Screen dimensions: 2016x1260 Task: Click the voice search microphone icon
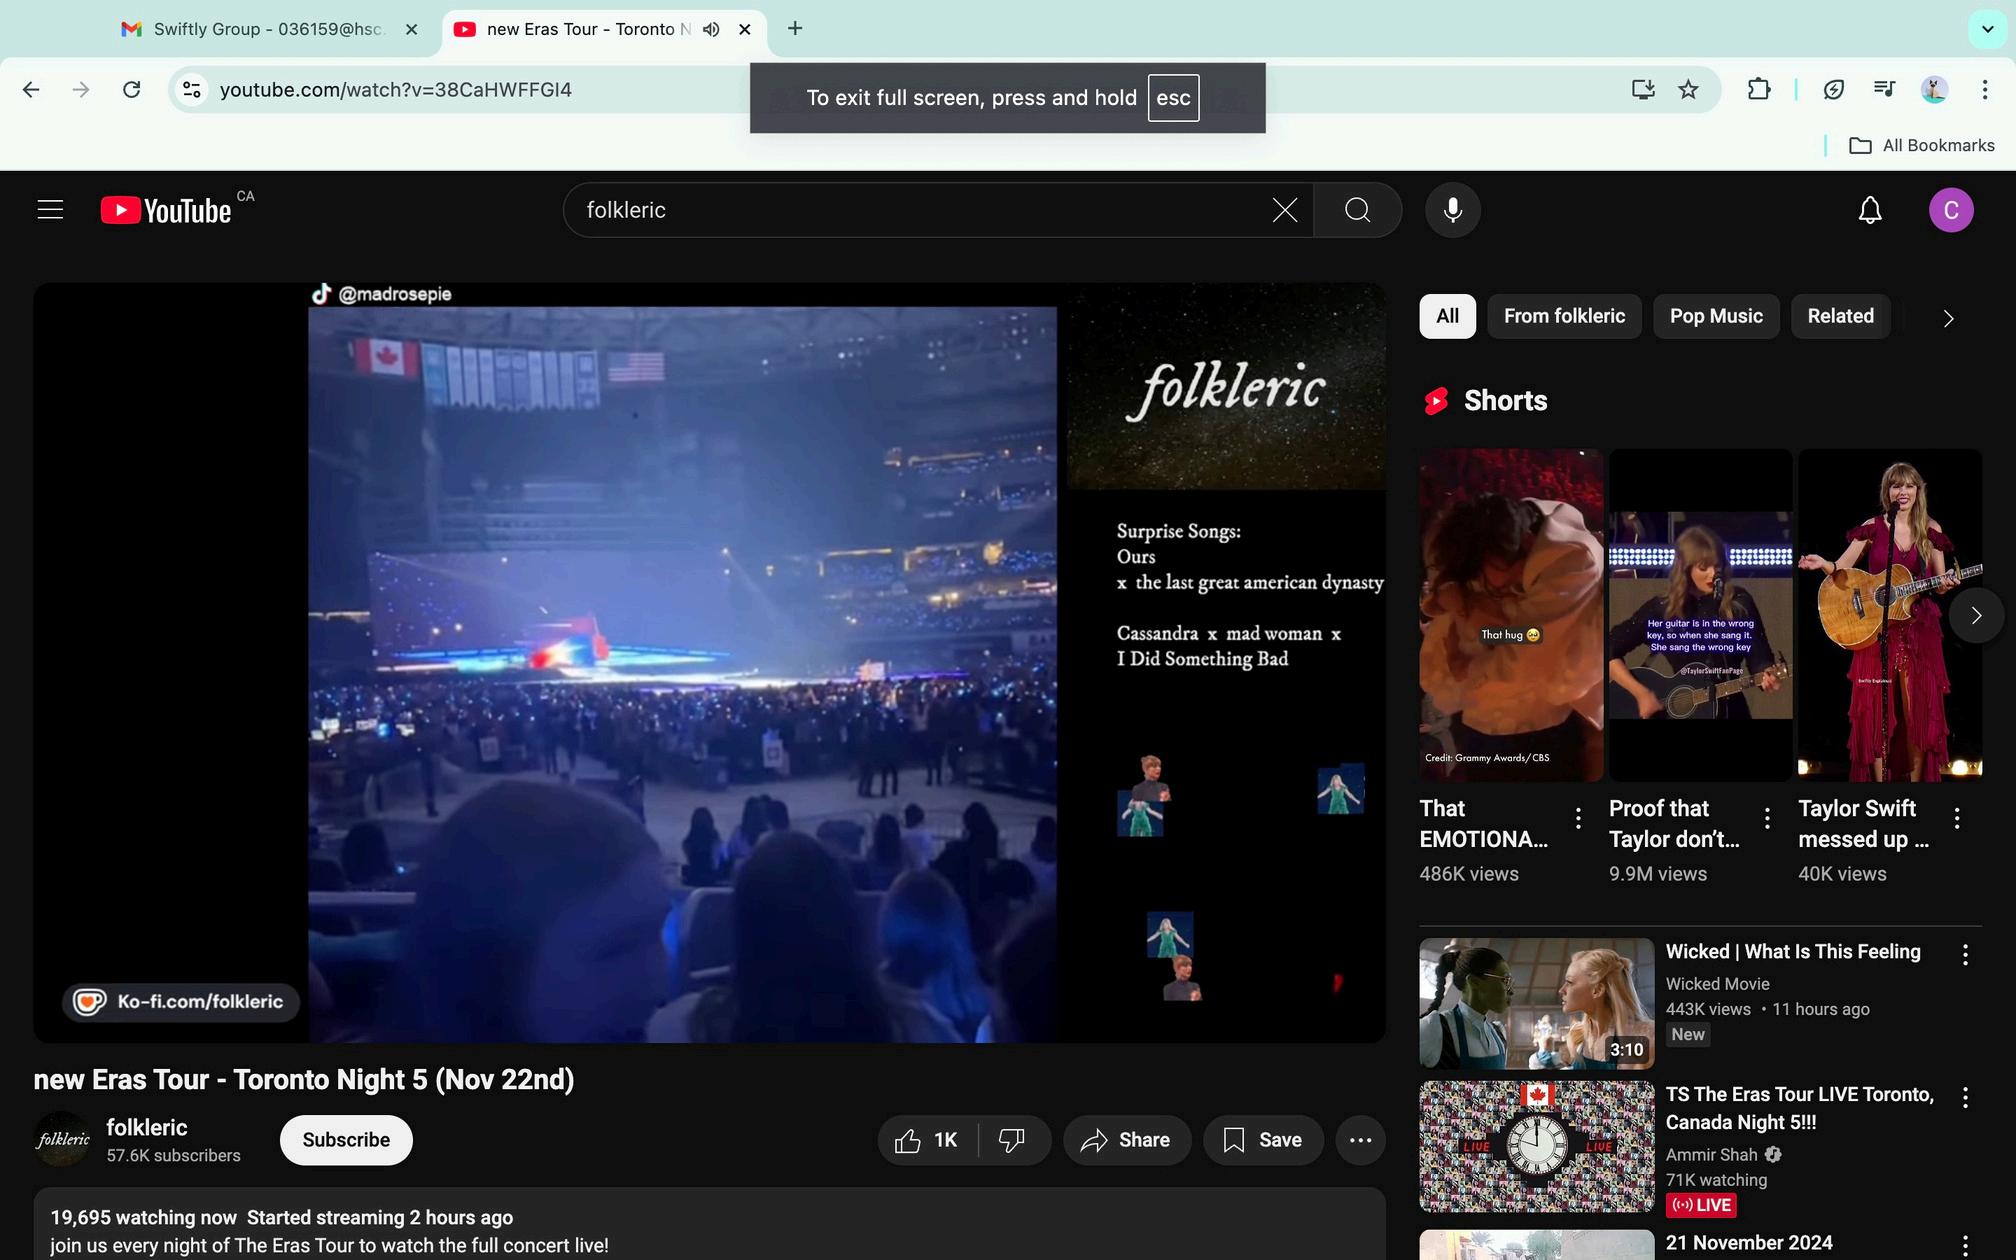(x=1452, y=210)
